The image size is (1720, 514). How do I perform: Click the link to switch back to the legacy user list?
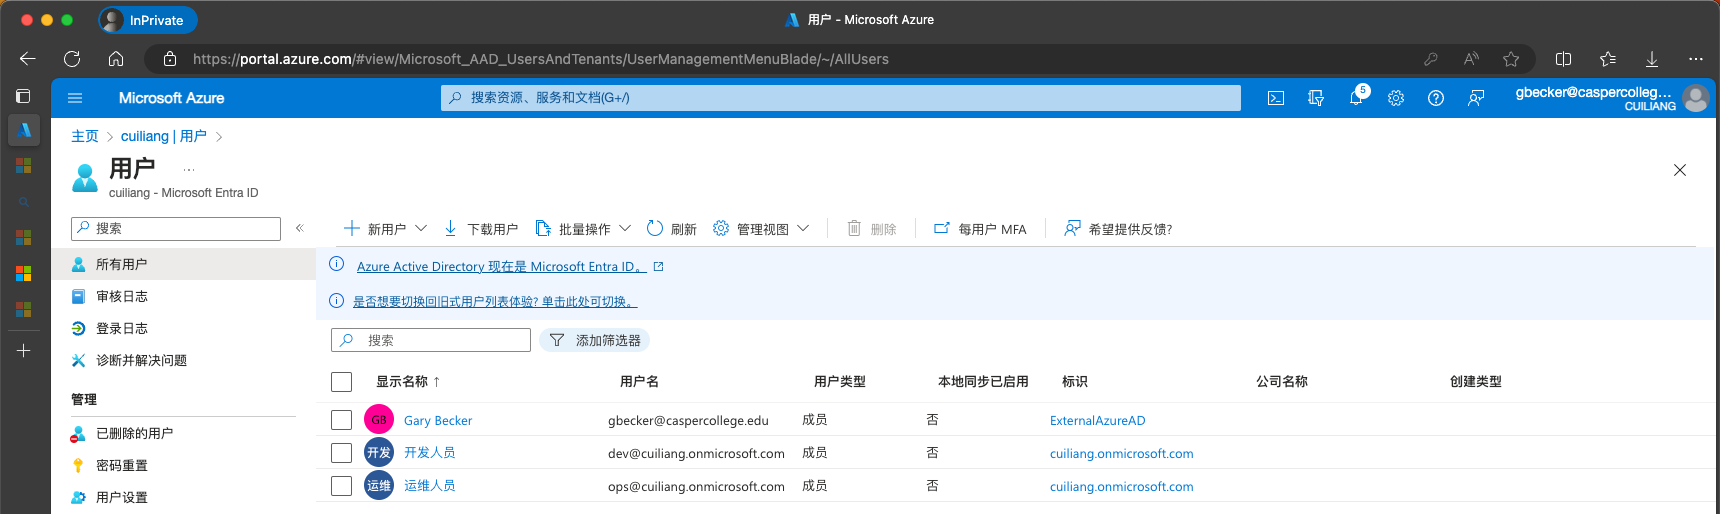tap(495, 302)
